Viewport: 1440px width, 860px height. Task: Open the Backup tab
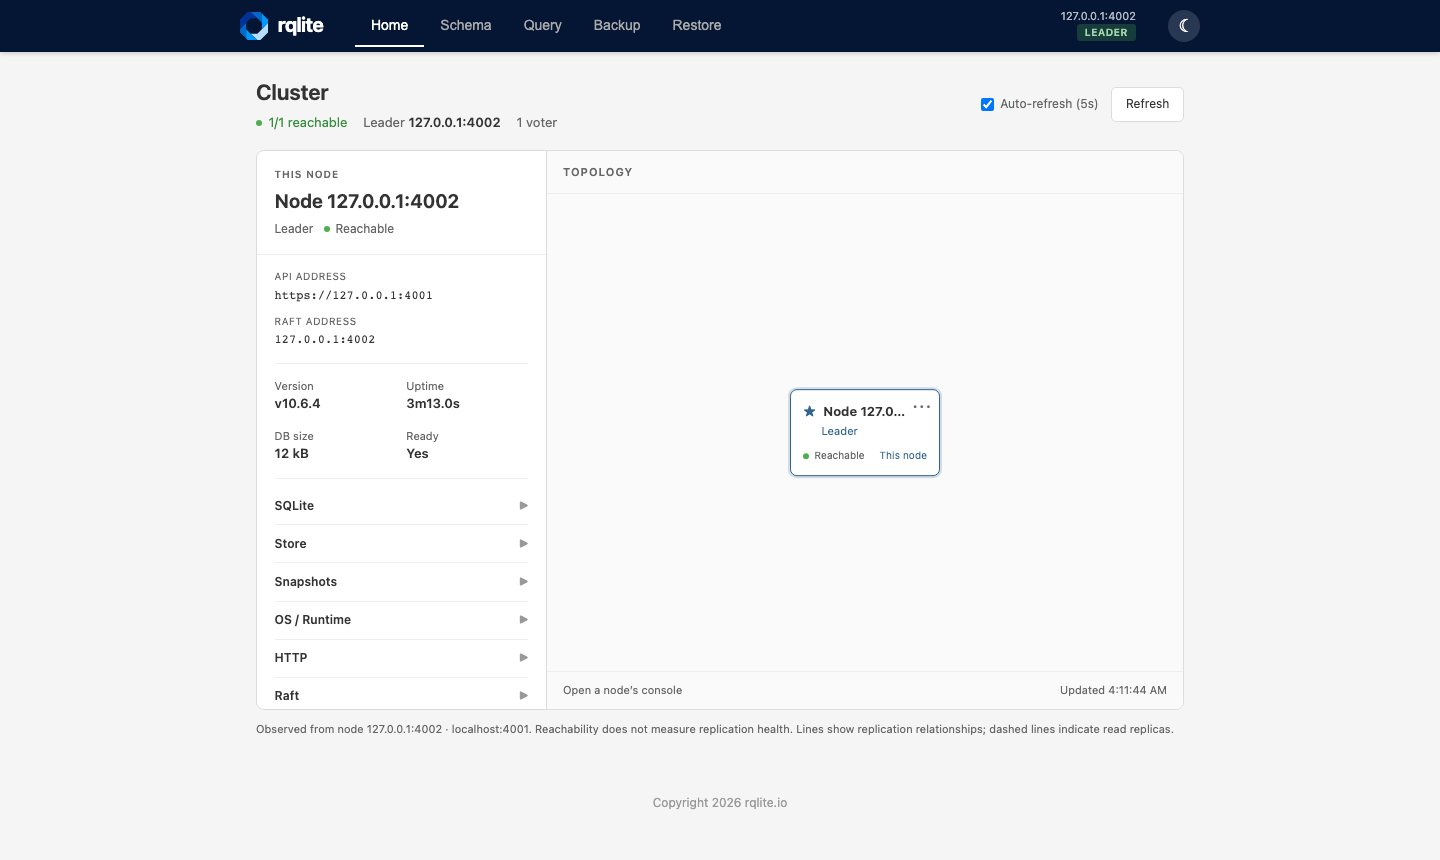point(617,26)
